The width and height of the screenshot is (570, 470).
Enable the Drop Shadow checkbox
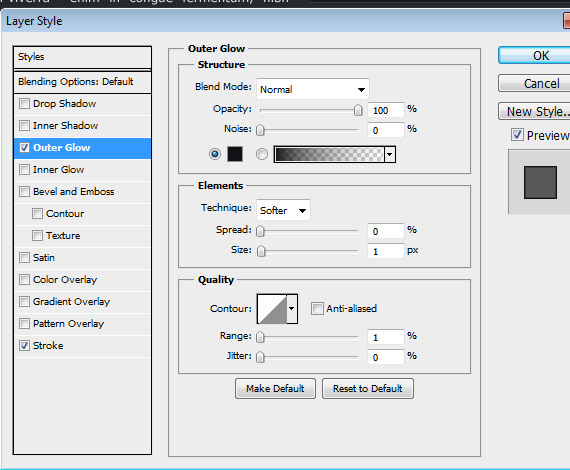24,104
